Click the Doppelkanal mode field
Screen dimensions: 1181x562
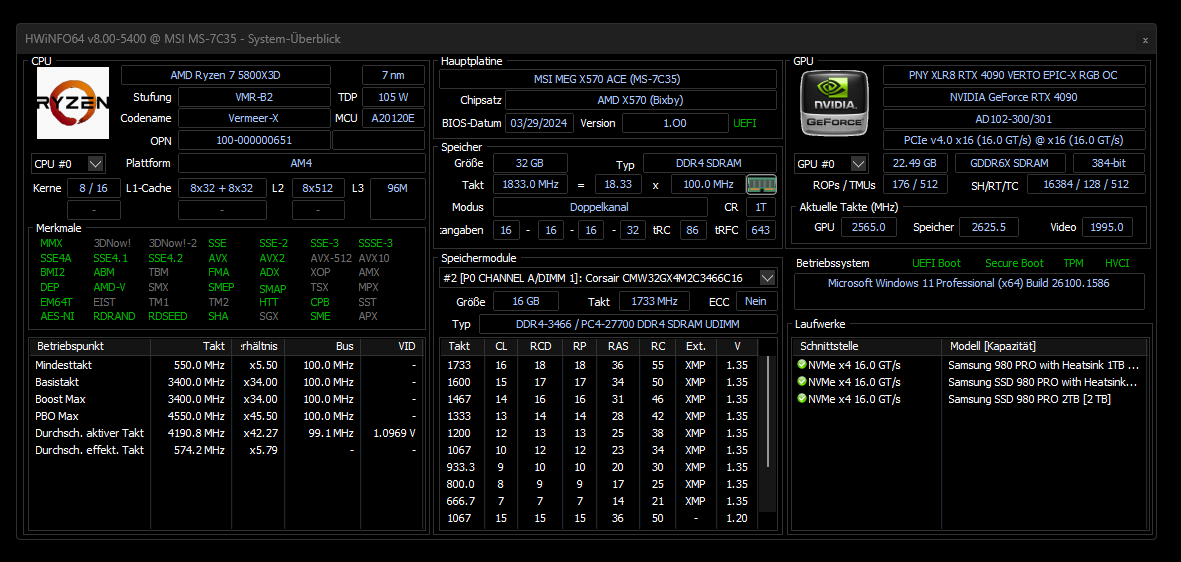click(600, 207)
